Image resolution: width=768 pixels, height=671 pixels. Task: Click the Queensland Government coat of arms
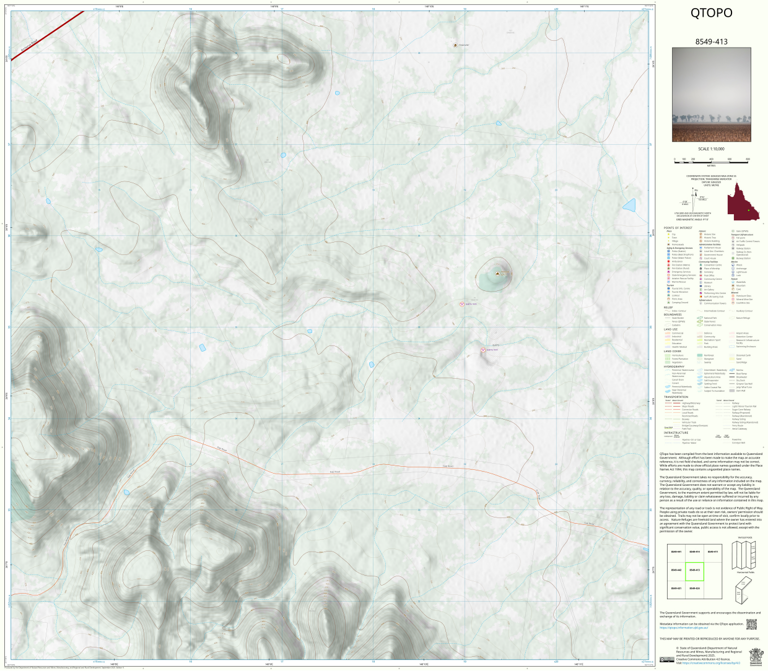point(756,657)
